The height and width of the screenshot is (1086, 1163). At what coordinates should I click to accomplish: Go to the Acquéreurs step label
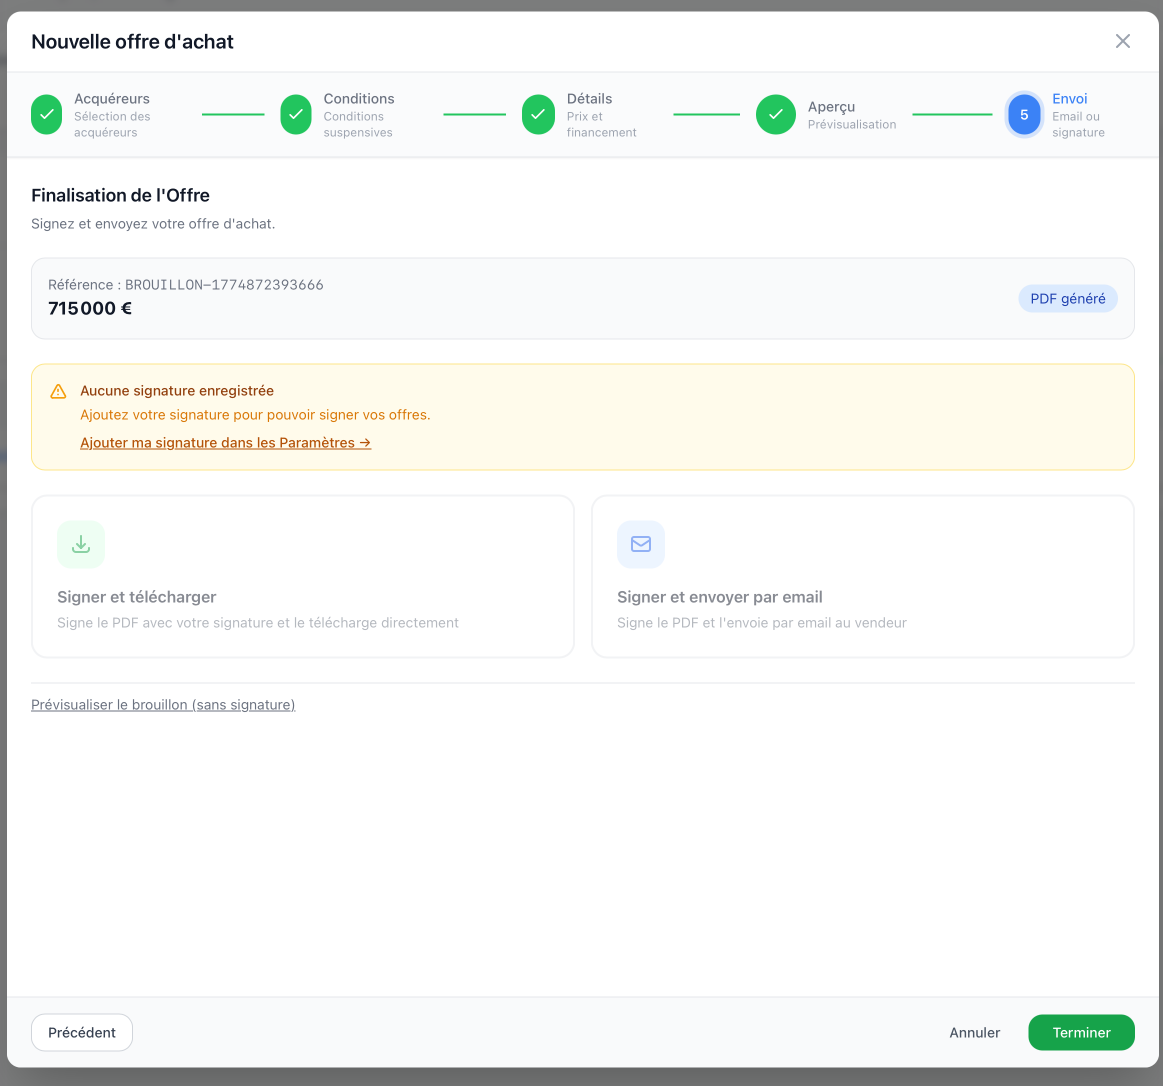[111, 99]
